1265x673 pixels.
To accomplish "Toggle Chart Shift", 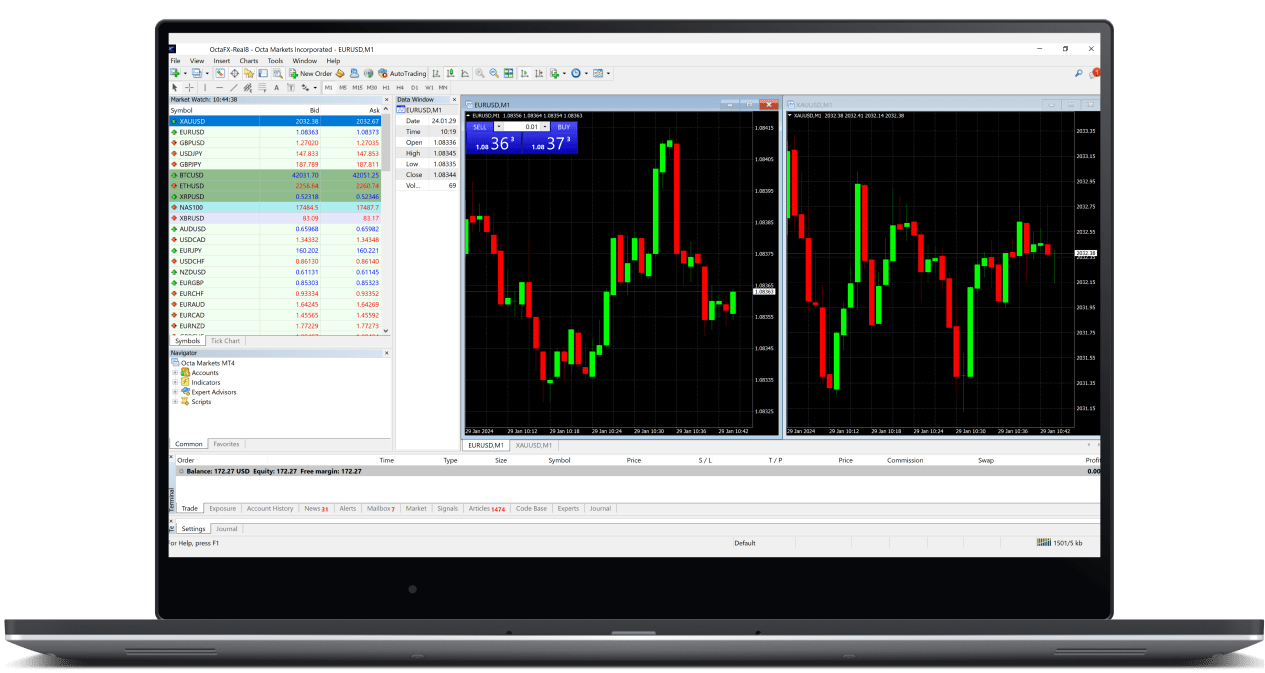I will tap(539, 73).
